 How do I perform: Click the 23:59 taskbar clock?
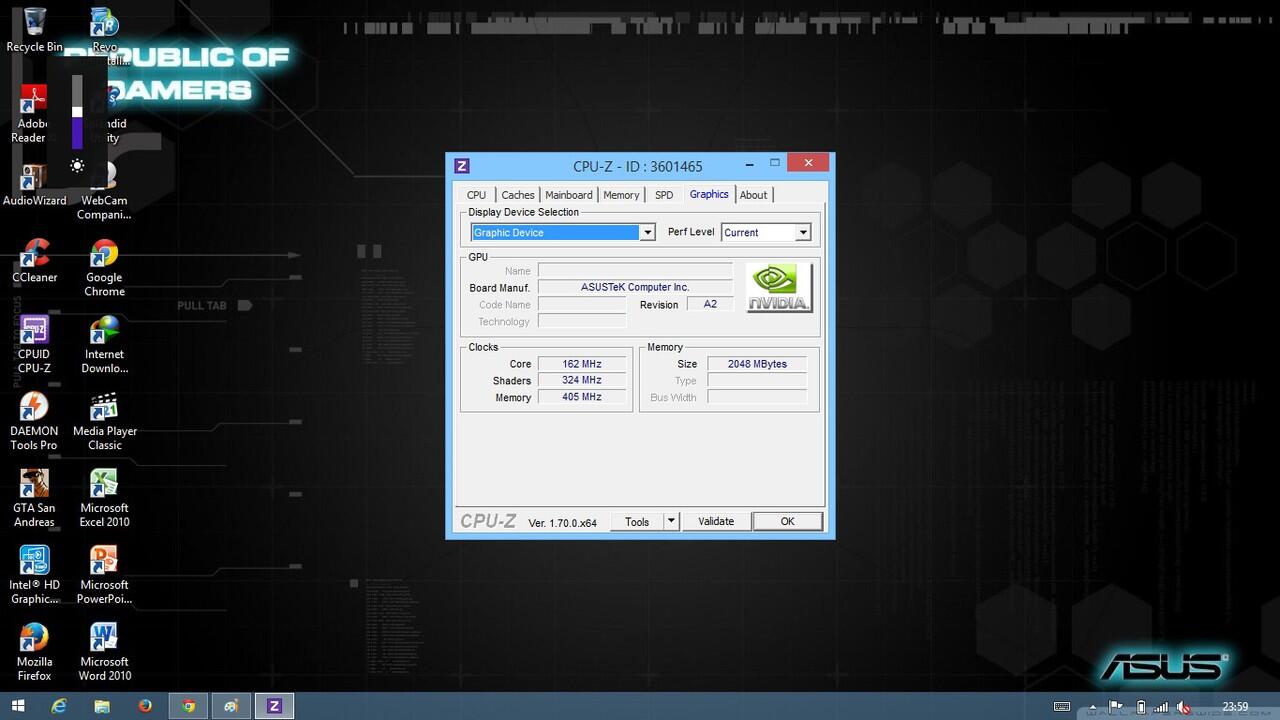point(1235,707)
